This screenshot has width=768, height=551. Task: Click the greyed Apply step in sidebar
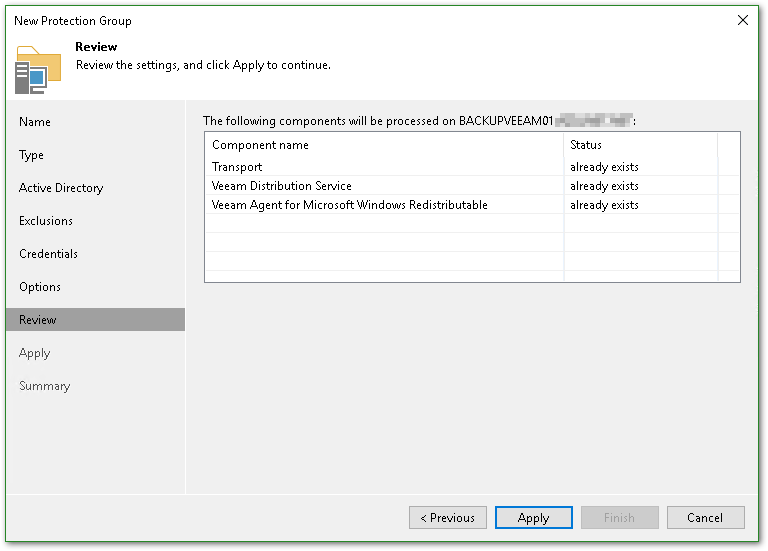[35, 353]
